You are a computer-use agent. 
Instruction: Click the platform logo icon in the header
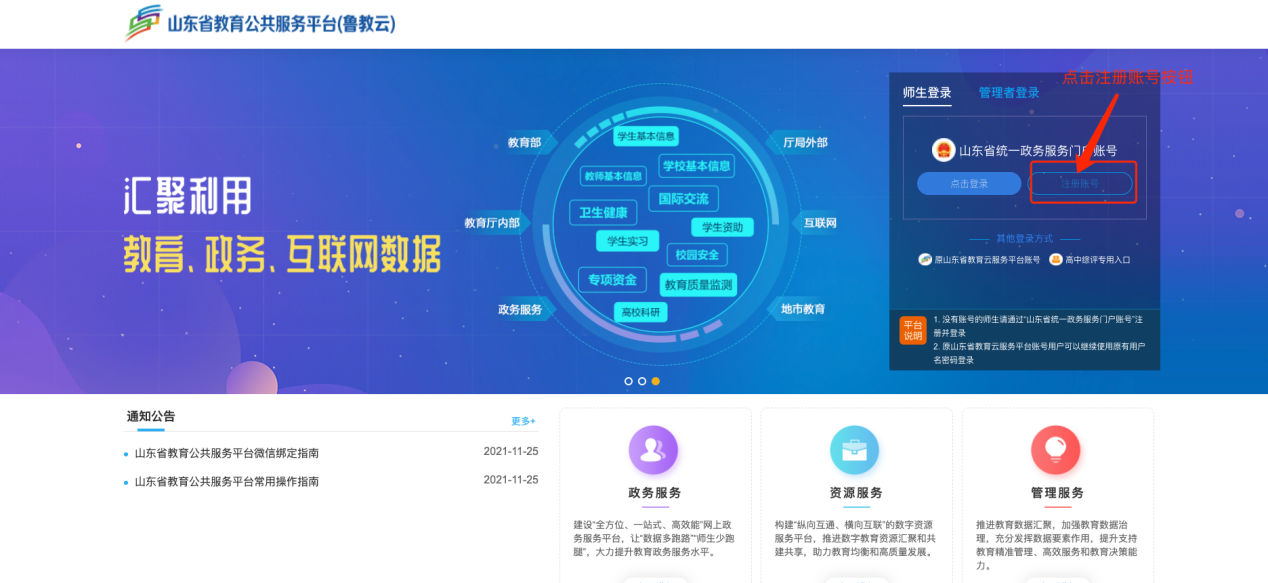(144, 22)
